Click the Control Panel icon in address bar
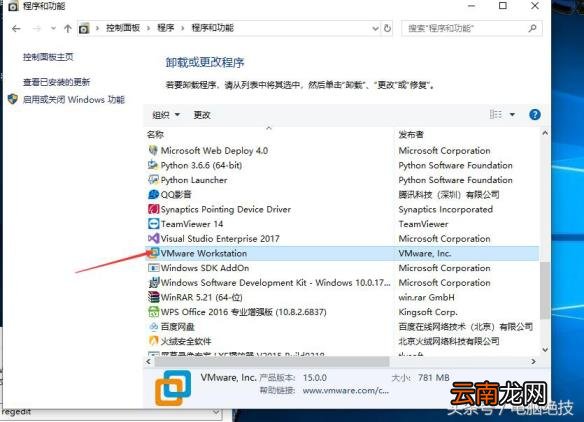The image size is (584, 422). click(84, 28)
